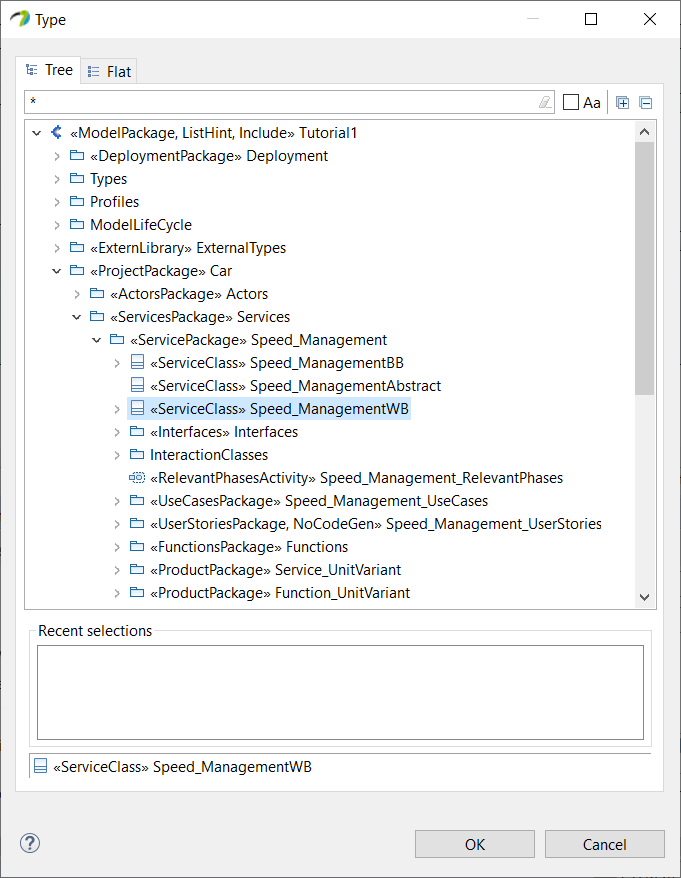Expand the Actors package node
This screenshot has width=681, height=878.
tap(77, 294)
